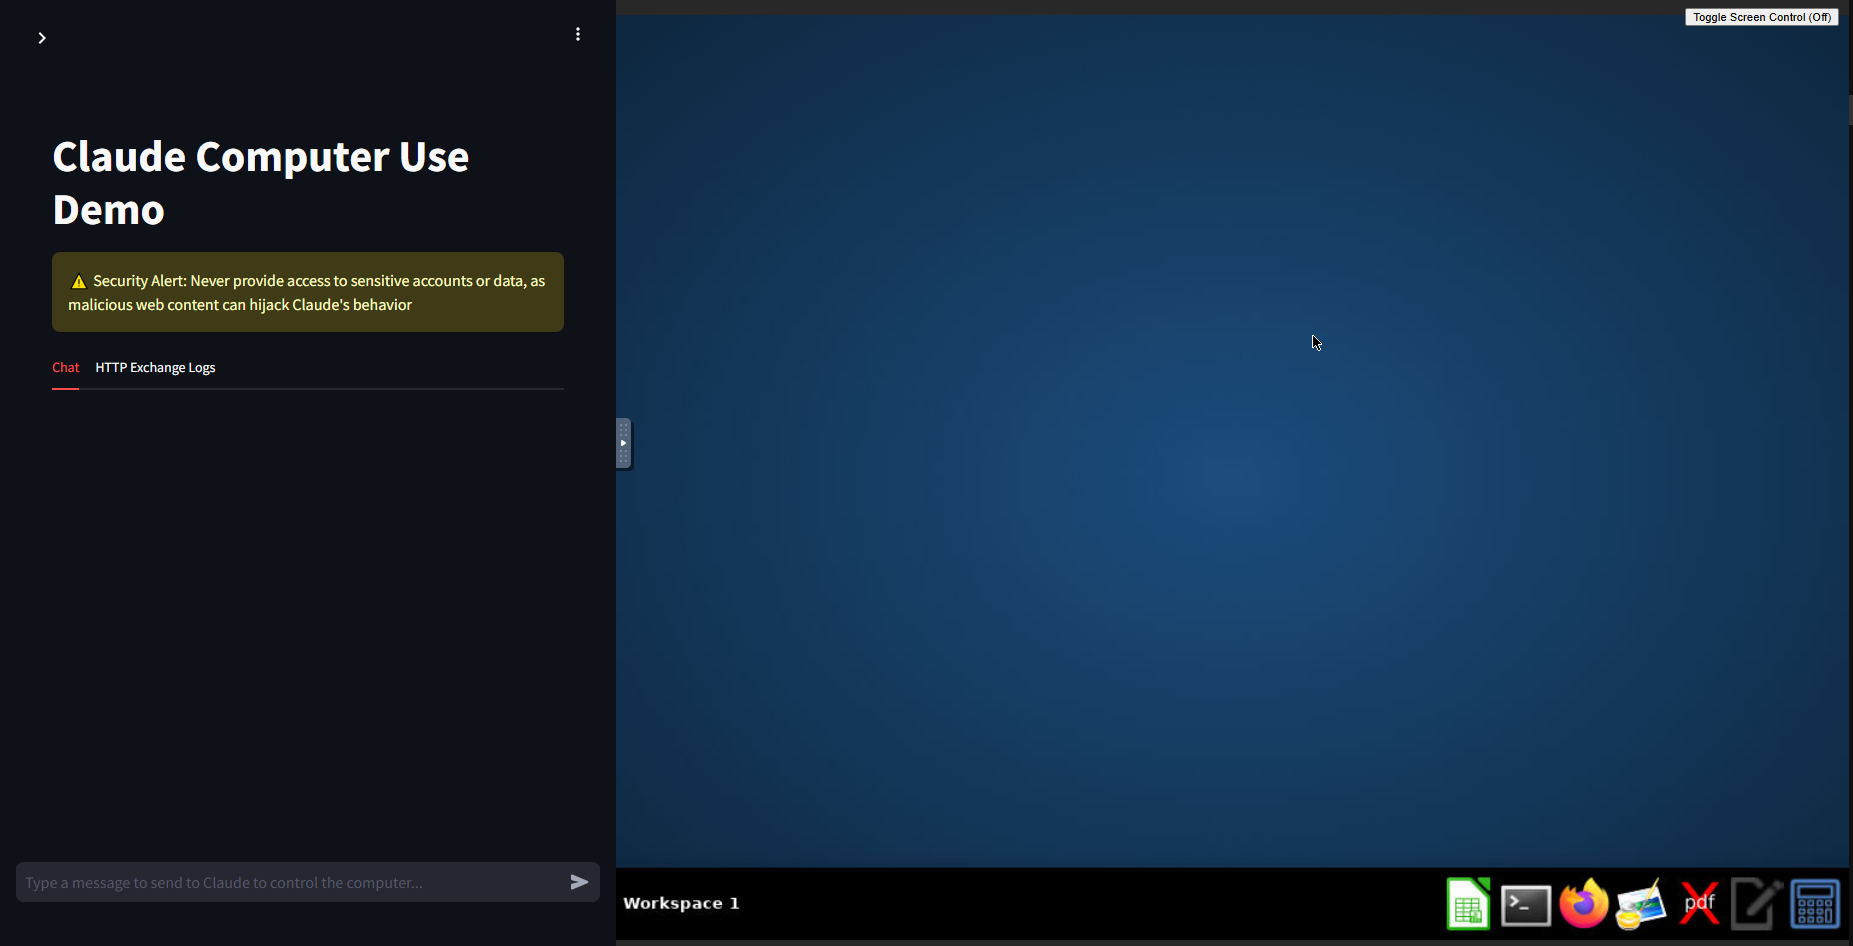1853x946 pixels.
Task: Launch the calculator from the taskbar
Action: [x=1815, y=904]
